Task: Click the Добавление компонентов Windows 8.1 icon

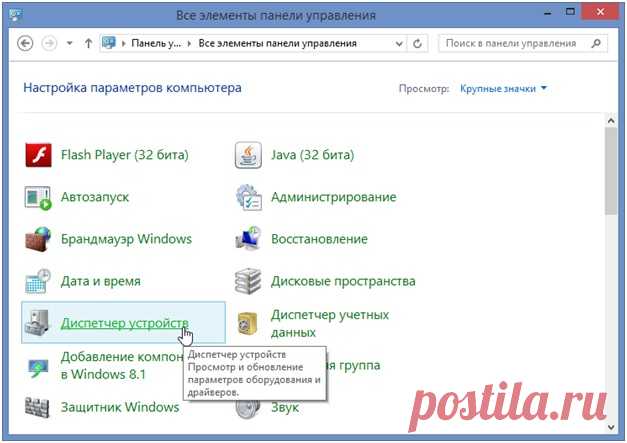Action: click(x=38, y=367)
